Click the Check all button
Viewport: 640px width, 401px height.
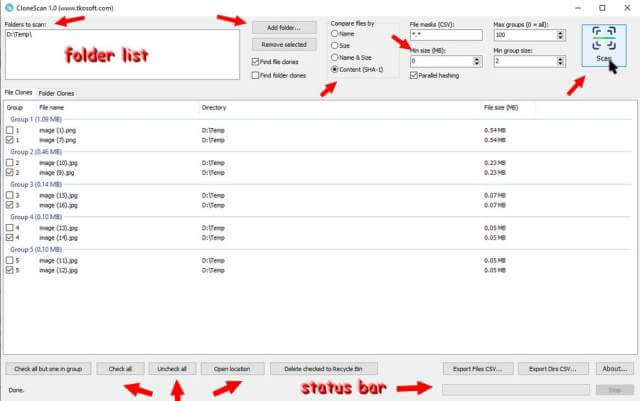pos(120,369)
